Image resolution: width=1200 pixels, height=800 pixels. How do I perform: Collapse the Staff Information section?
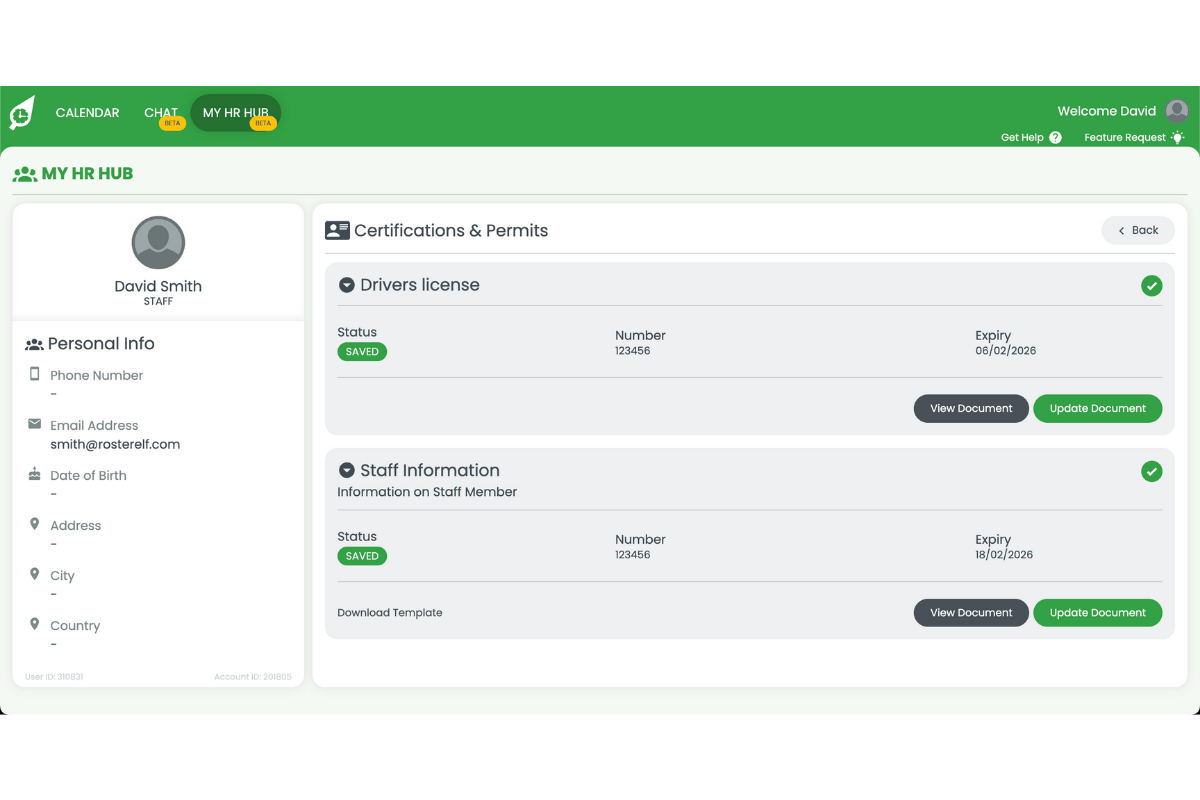click(x=347, y=470)
